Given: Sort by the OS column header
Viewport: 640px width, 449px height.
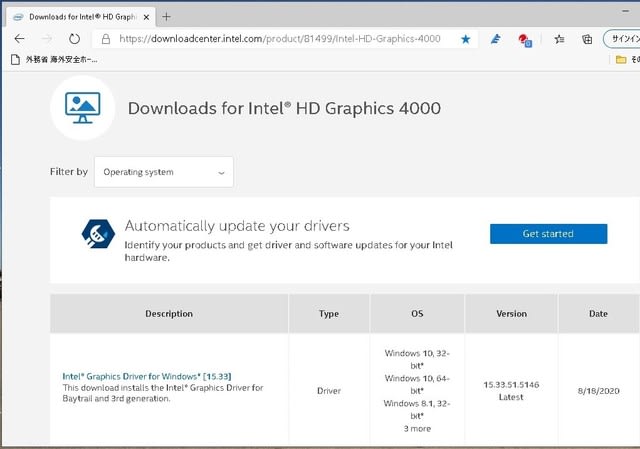Looking at the screenshot, I should click(417, 313).
